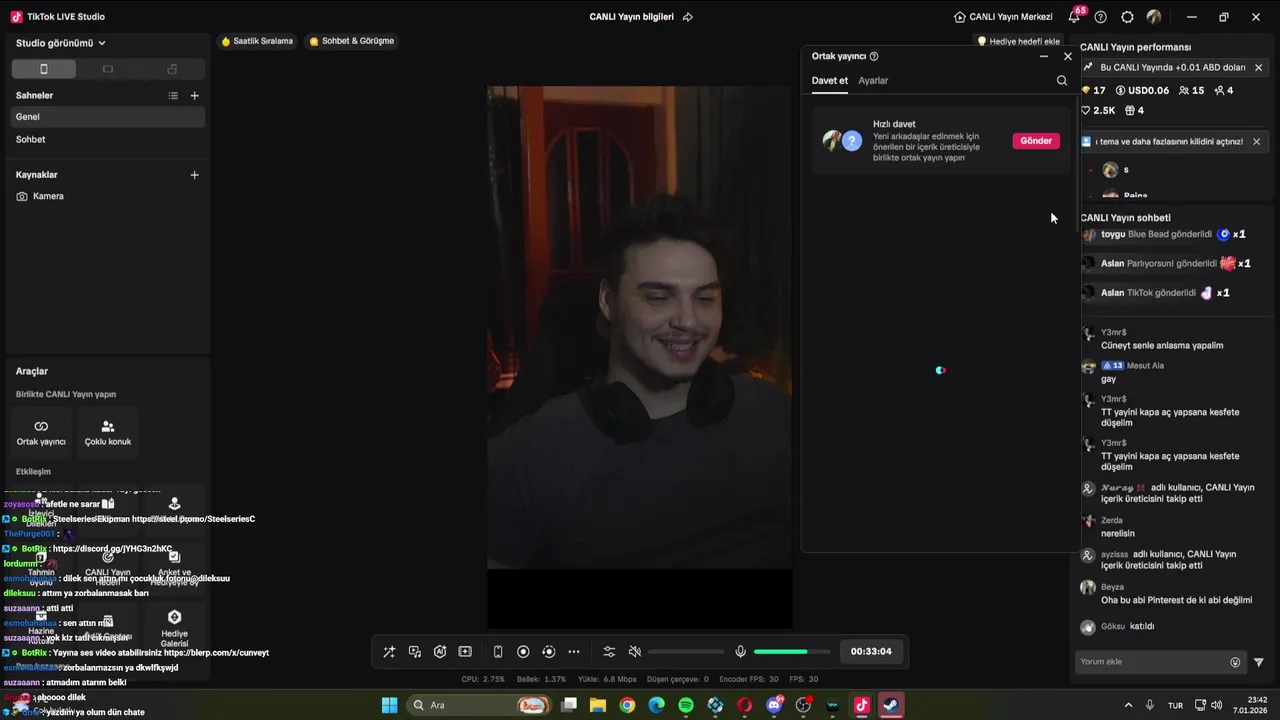The height and width of the screenshot is (720, 1280).
Task: Open the emoji picker in comment box
Action: [1235, 662]
